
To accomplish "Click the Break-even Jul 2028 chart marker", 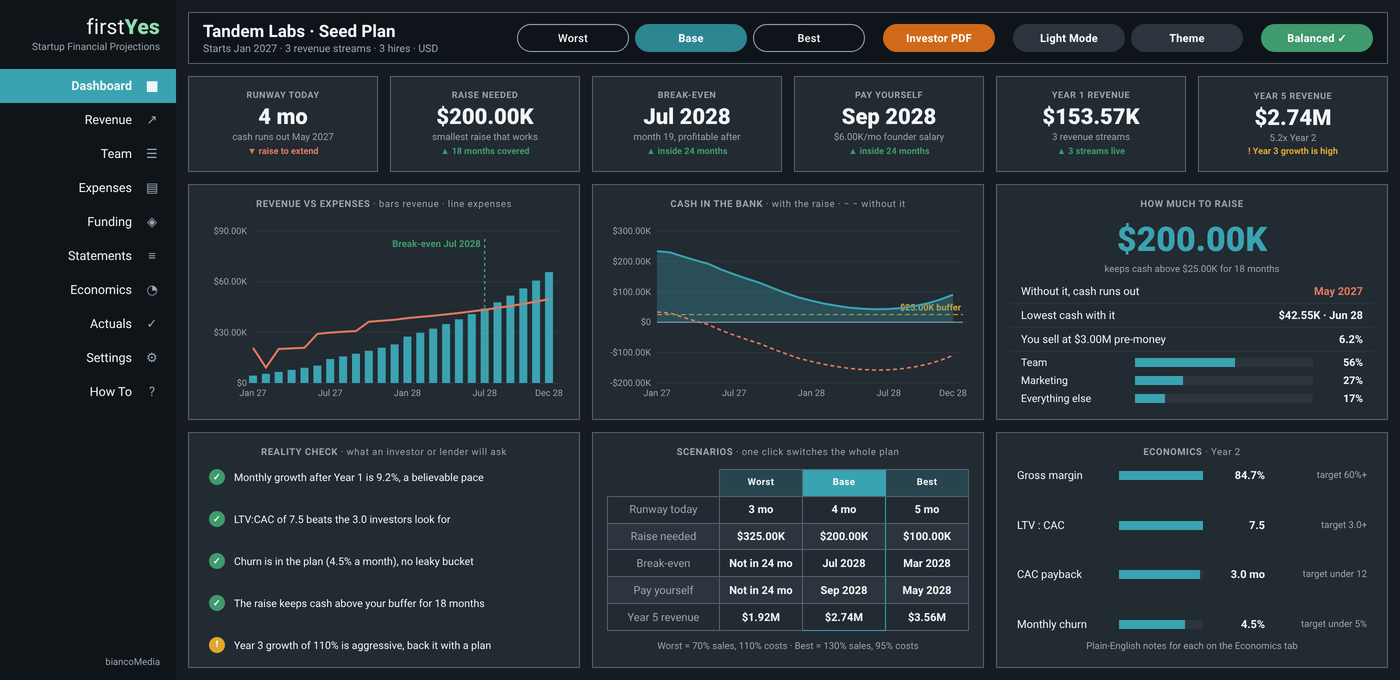I will click(436, 244).
